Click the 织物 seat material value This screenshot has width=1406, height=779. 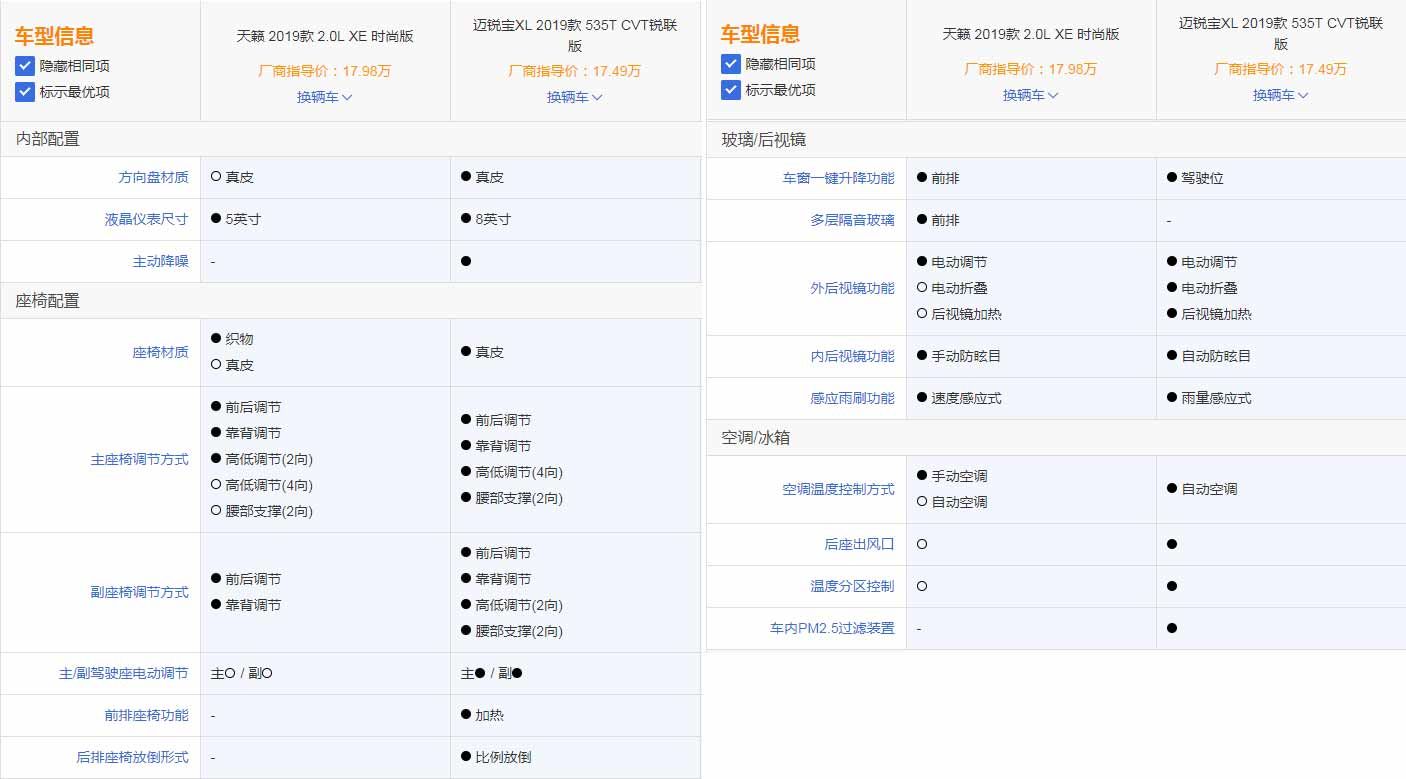(239, 339)
